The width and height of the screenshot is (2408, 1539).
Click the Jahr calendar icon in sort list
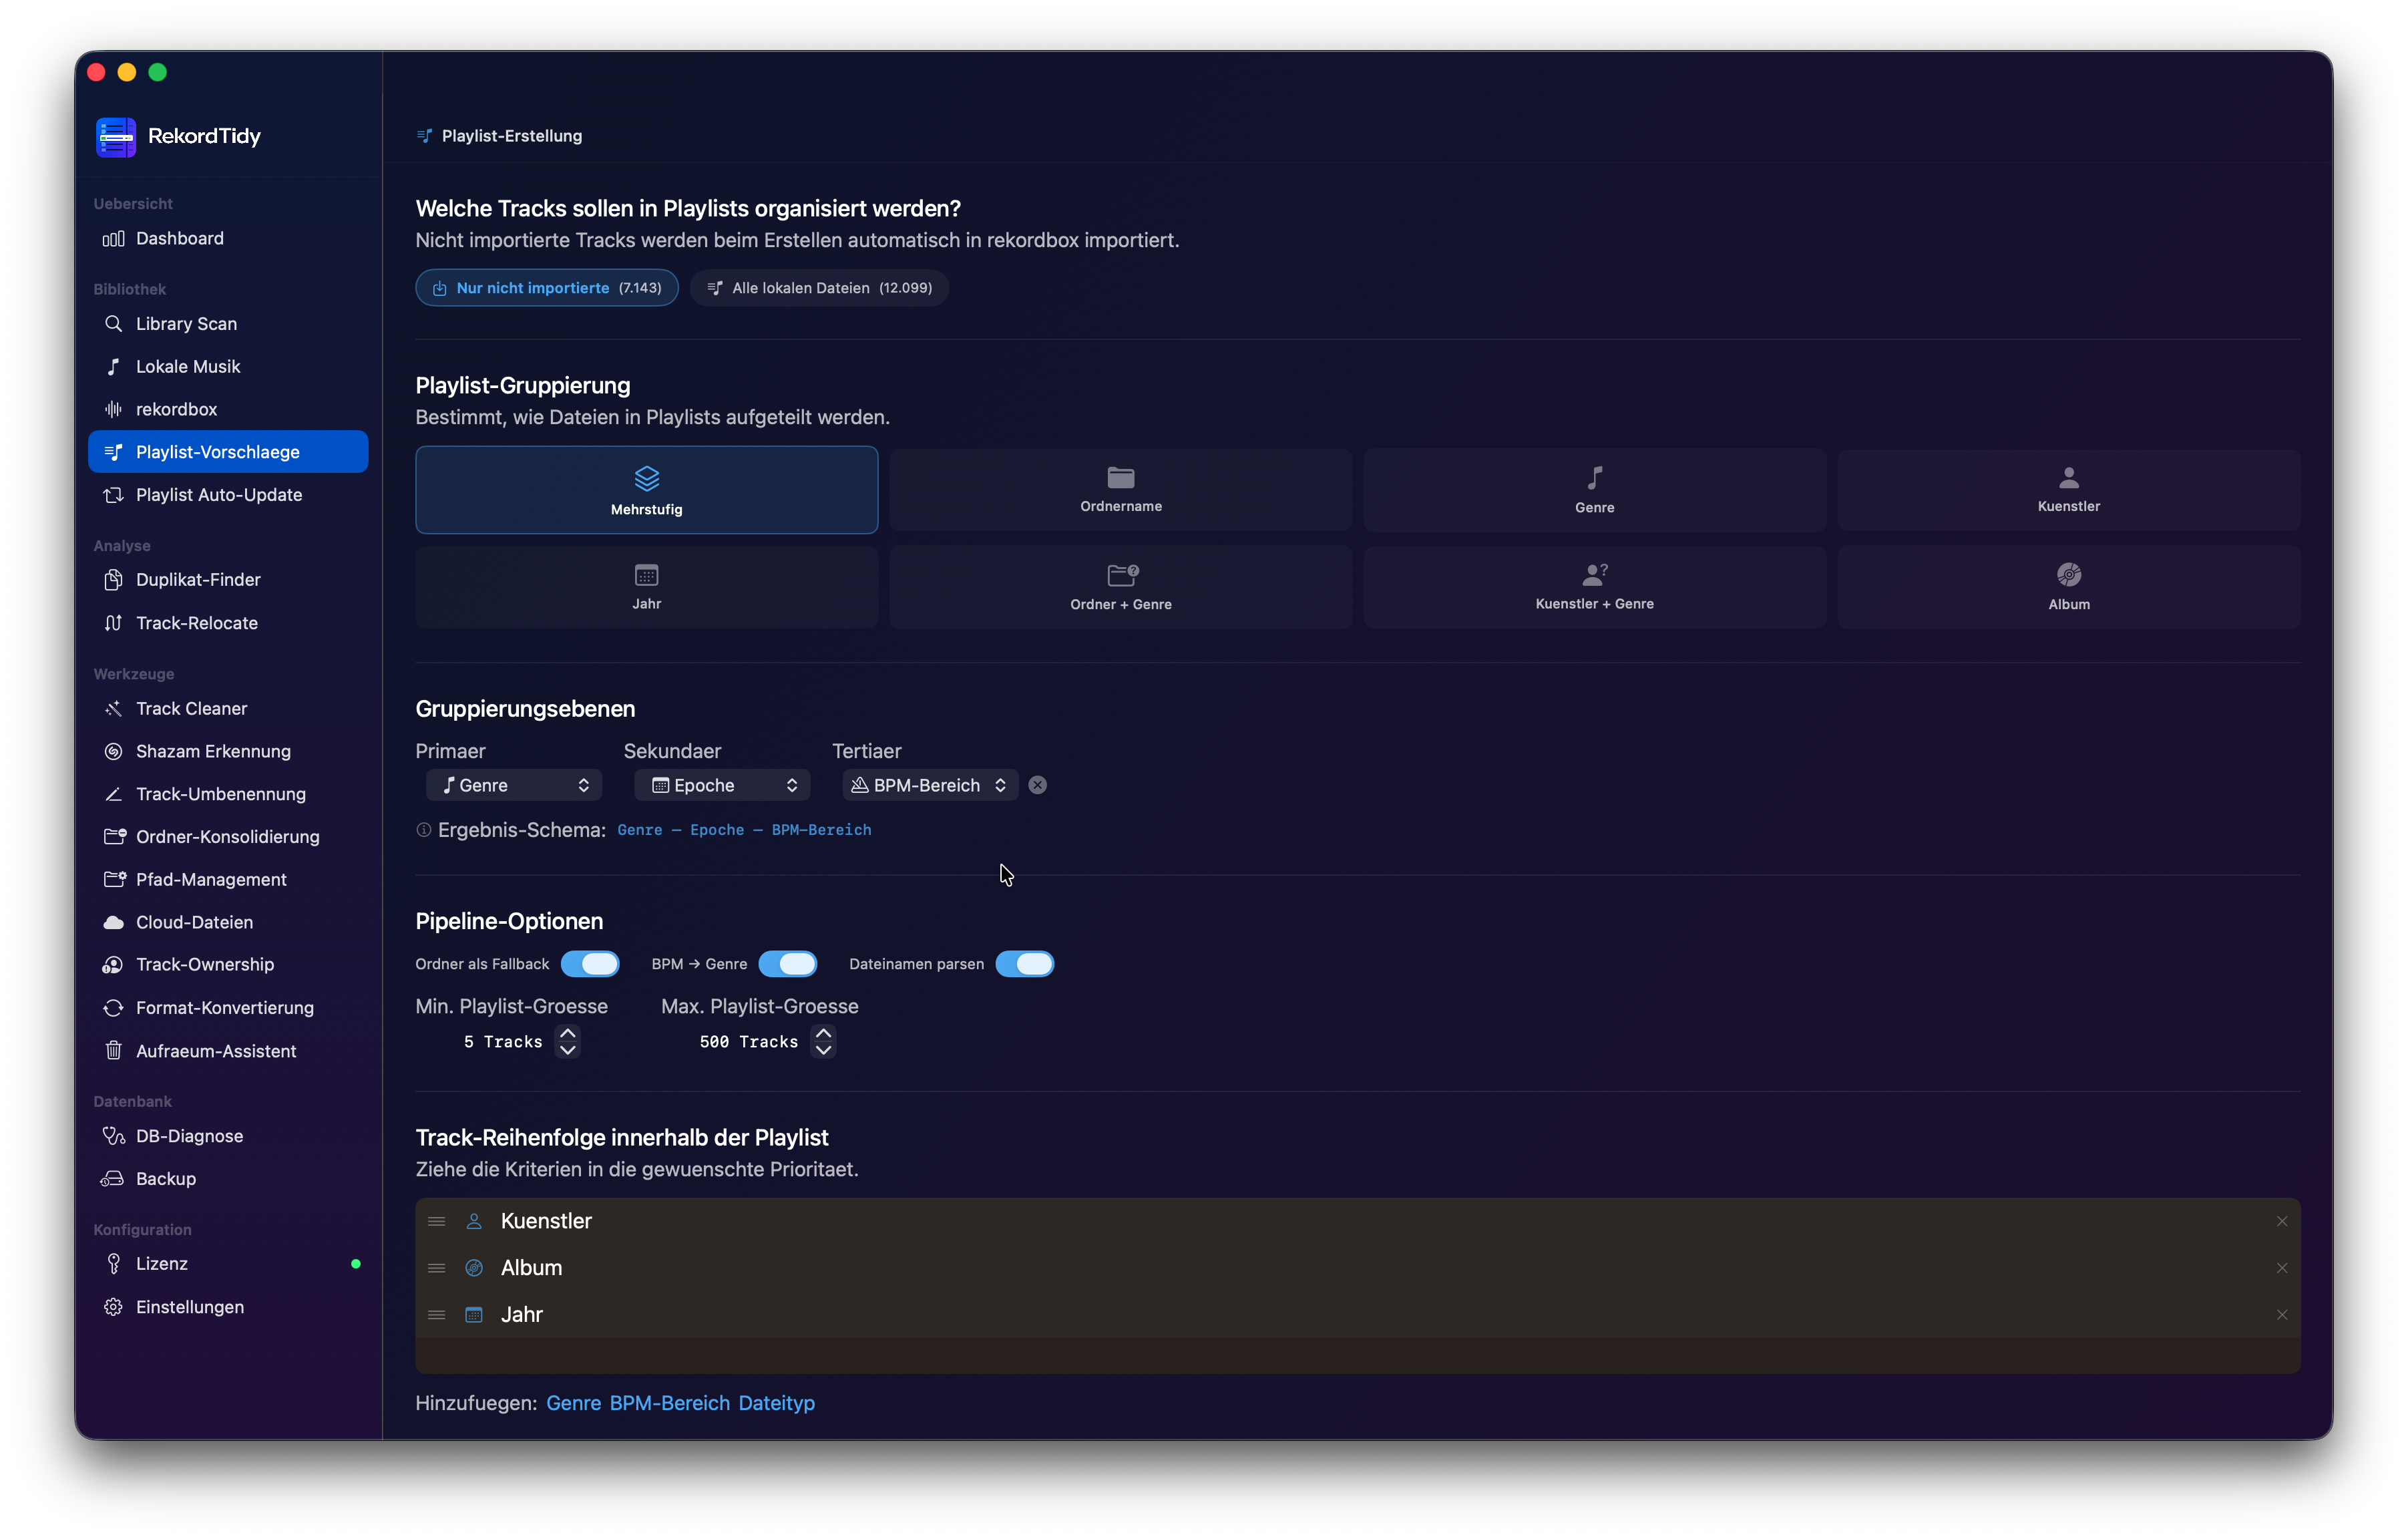[474, 1316]
